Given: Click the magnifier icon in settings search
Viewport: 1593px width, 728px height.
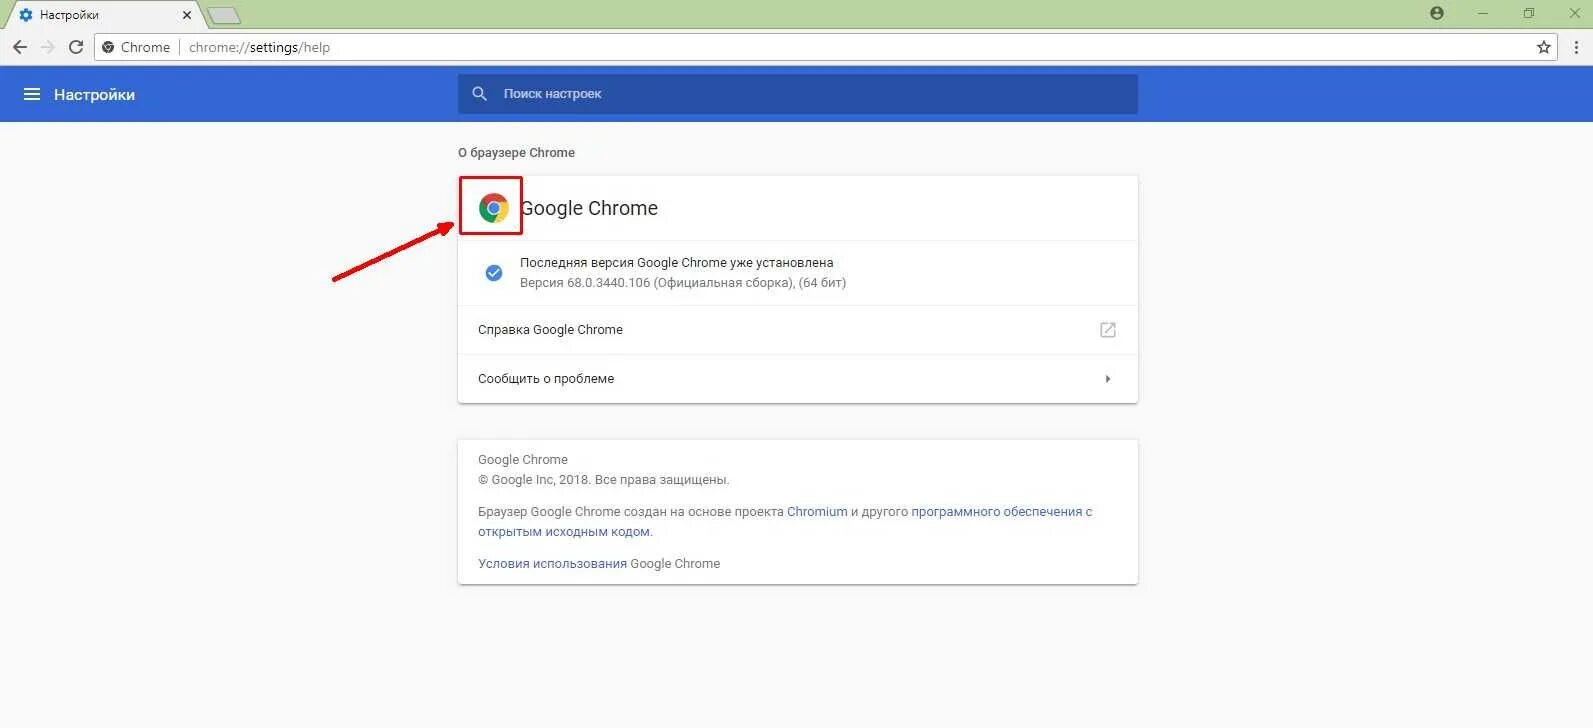Looking at the screenshot, I should pos(480,93).
